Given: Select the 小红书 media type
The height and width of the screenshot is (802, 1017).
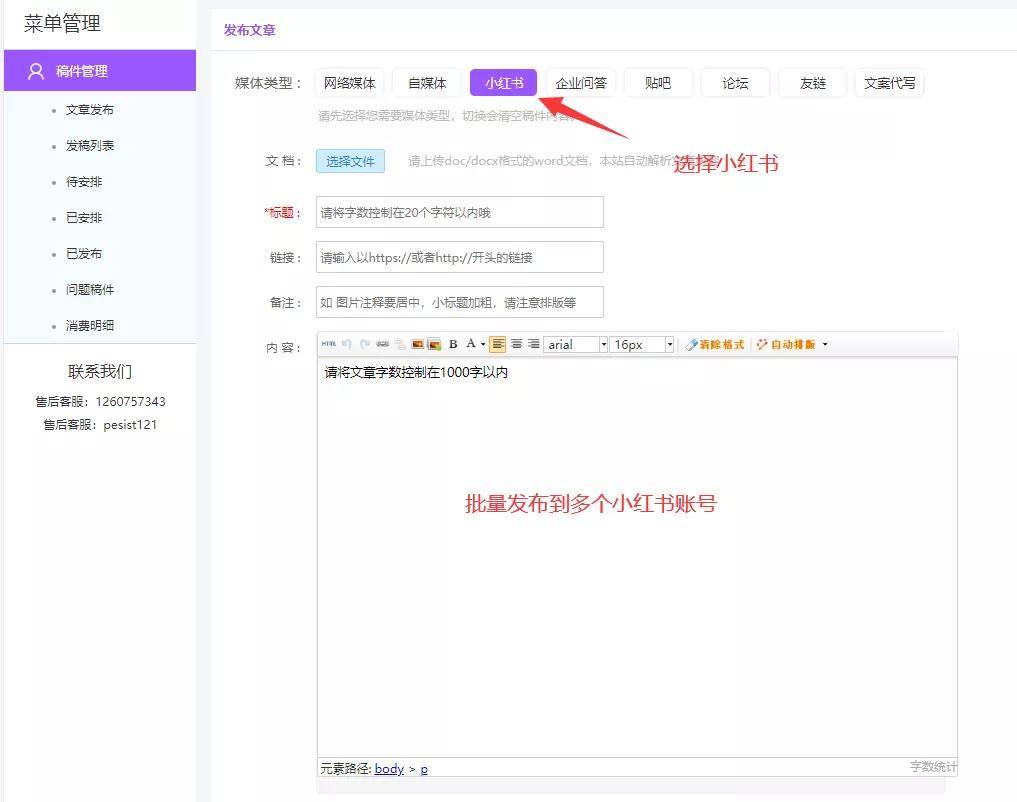Looking at the screenshot, I should click(503, 83).
